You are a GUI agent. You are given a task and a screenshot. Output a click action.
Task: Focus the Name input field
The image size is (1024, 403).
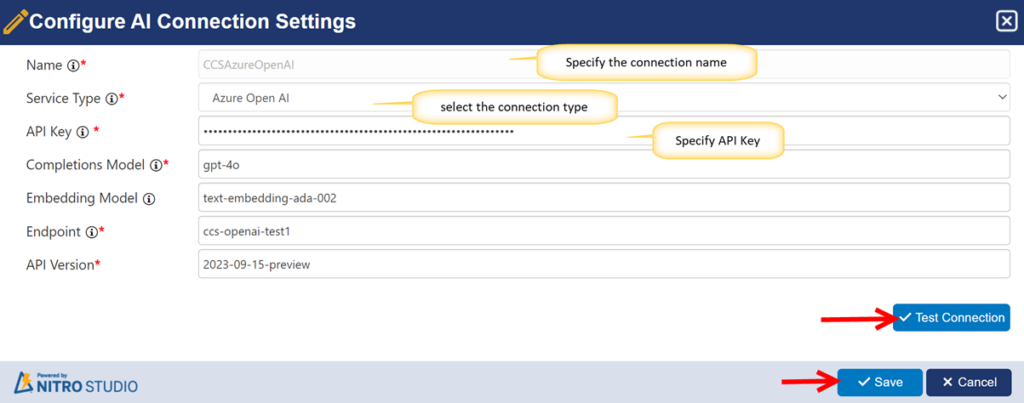pyautogui.click(x=360, y=64)
